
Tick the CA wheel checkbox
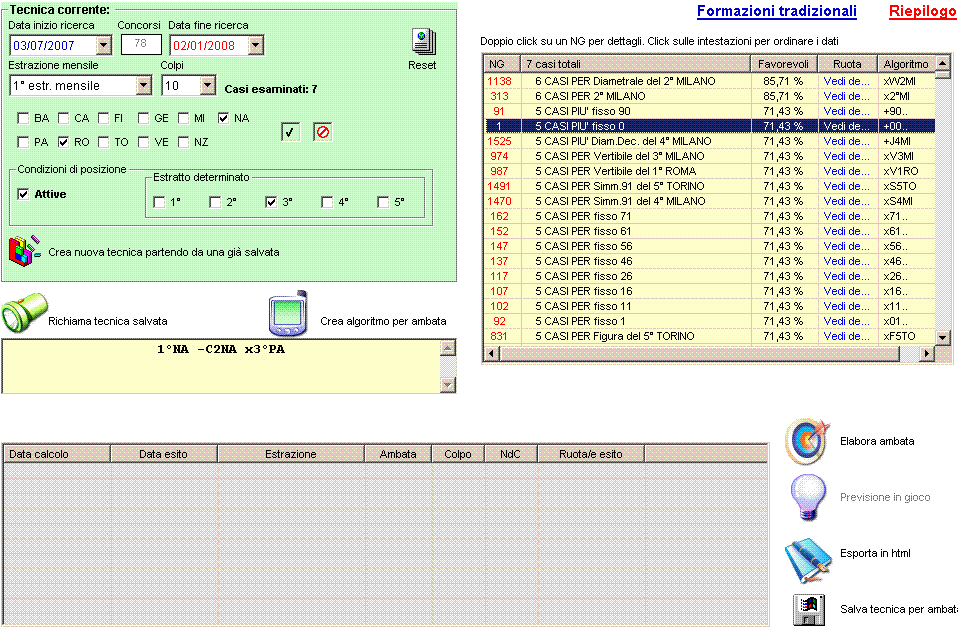tap(64, 118)
